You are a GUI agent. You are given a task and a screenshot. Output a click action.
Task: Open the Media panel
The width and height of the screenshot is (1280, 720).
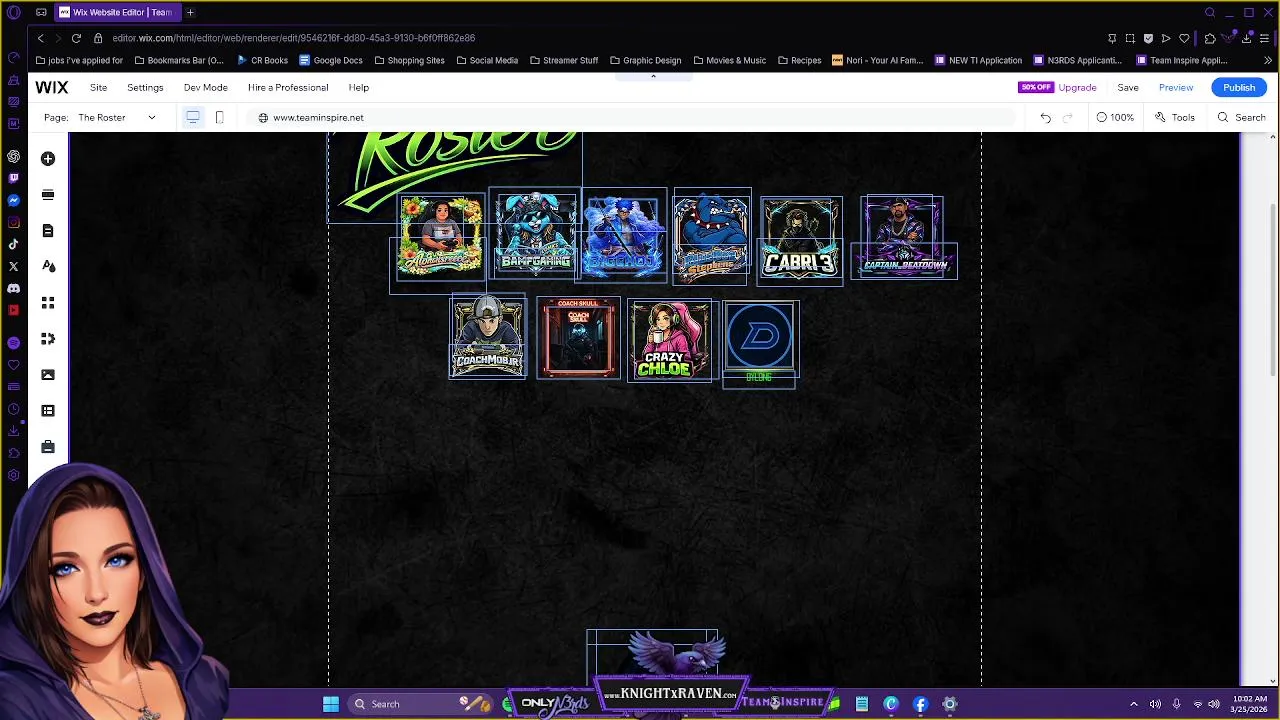(48, 375)
